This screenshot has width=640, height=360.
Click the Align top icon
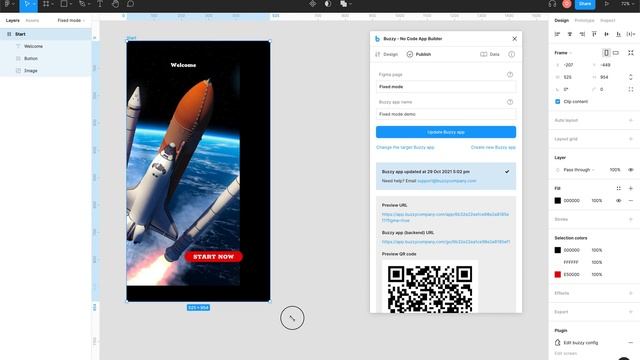pos(594,34)
